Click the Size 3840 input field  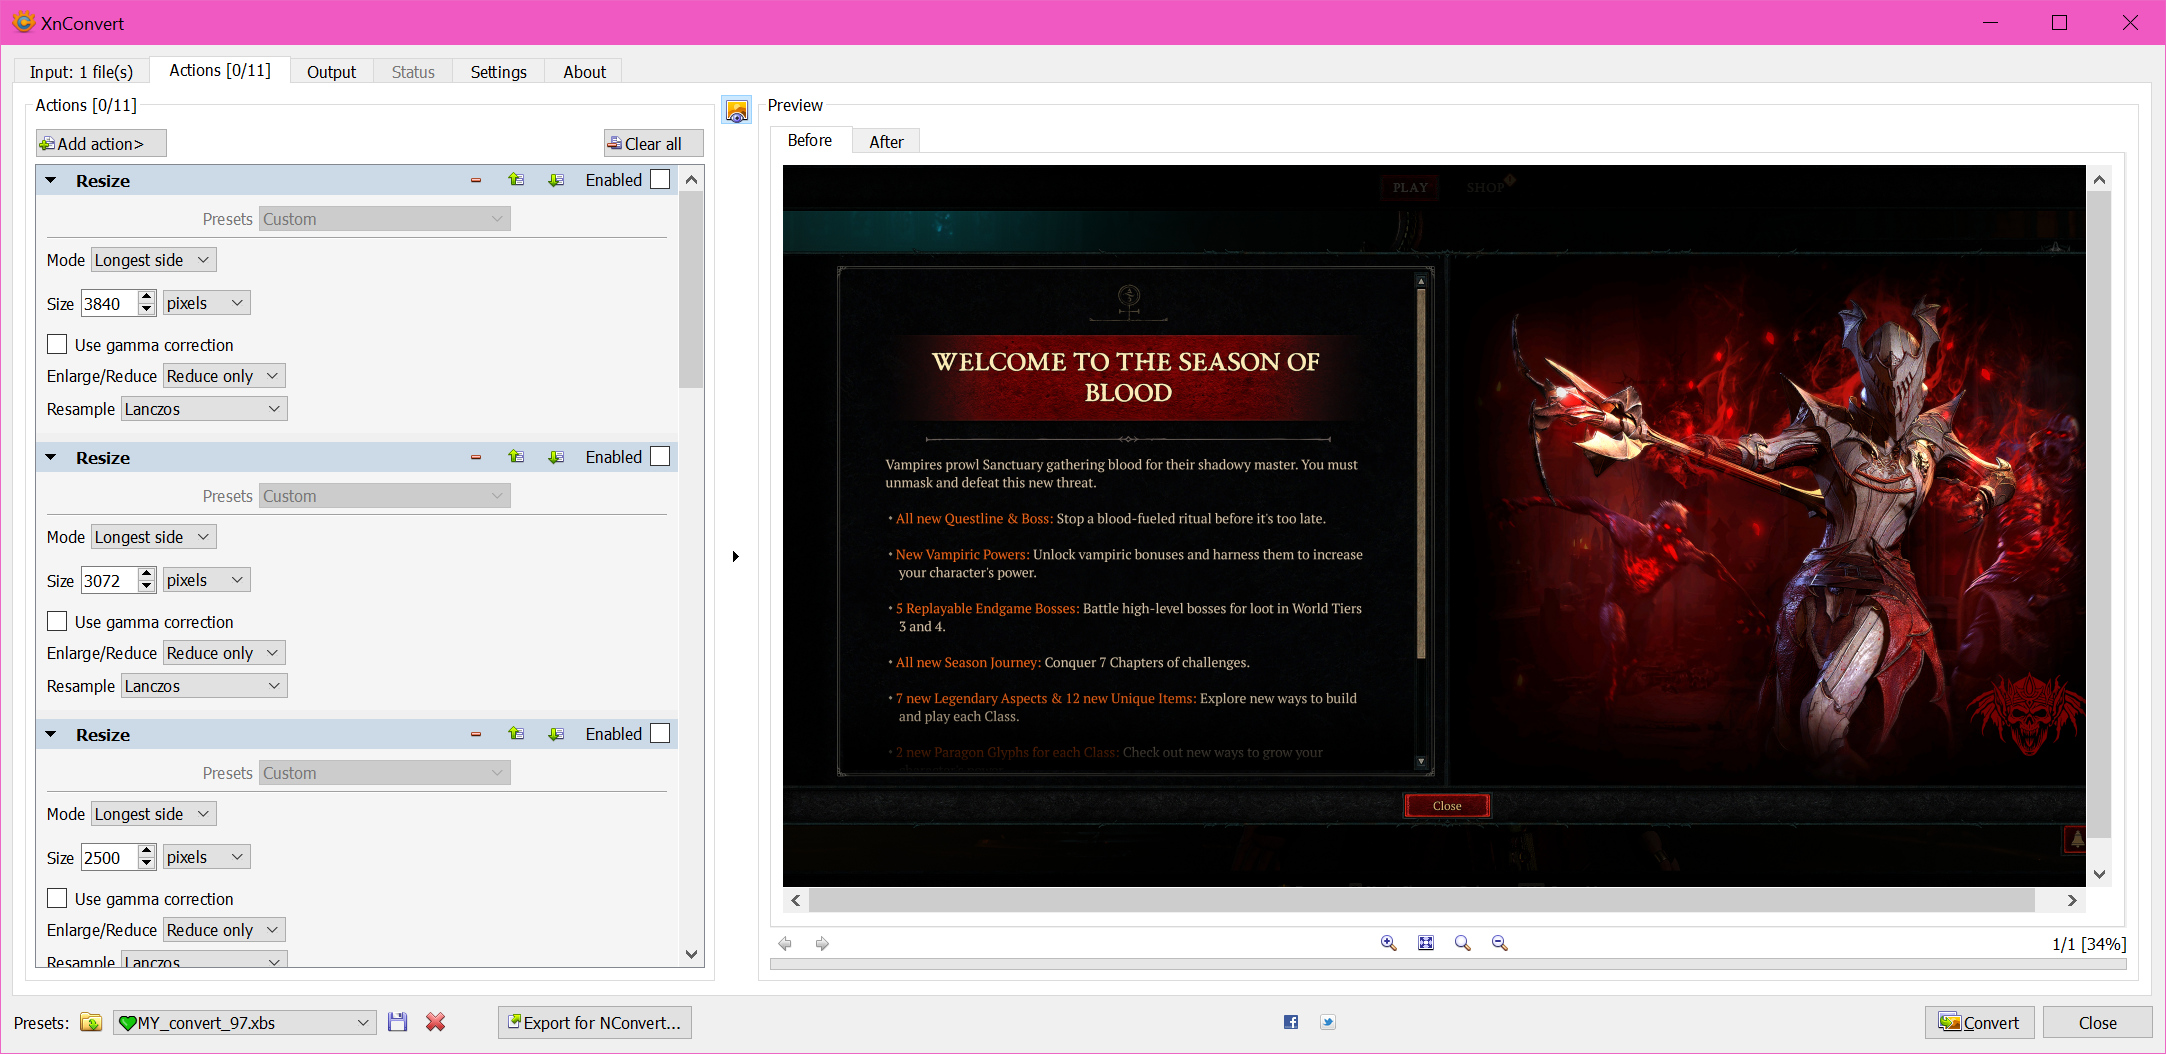tap(108, 304)
